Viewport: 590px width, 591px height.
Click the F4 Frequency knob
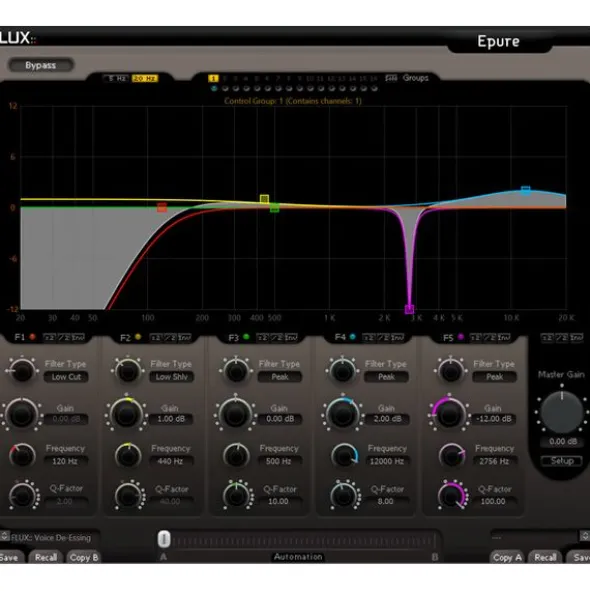point(344,456)
